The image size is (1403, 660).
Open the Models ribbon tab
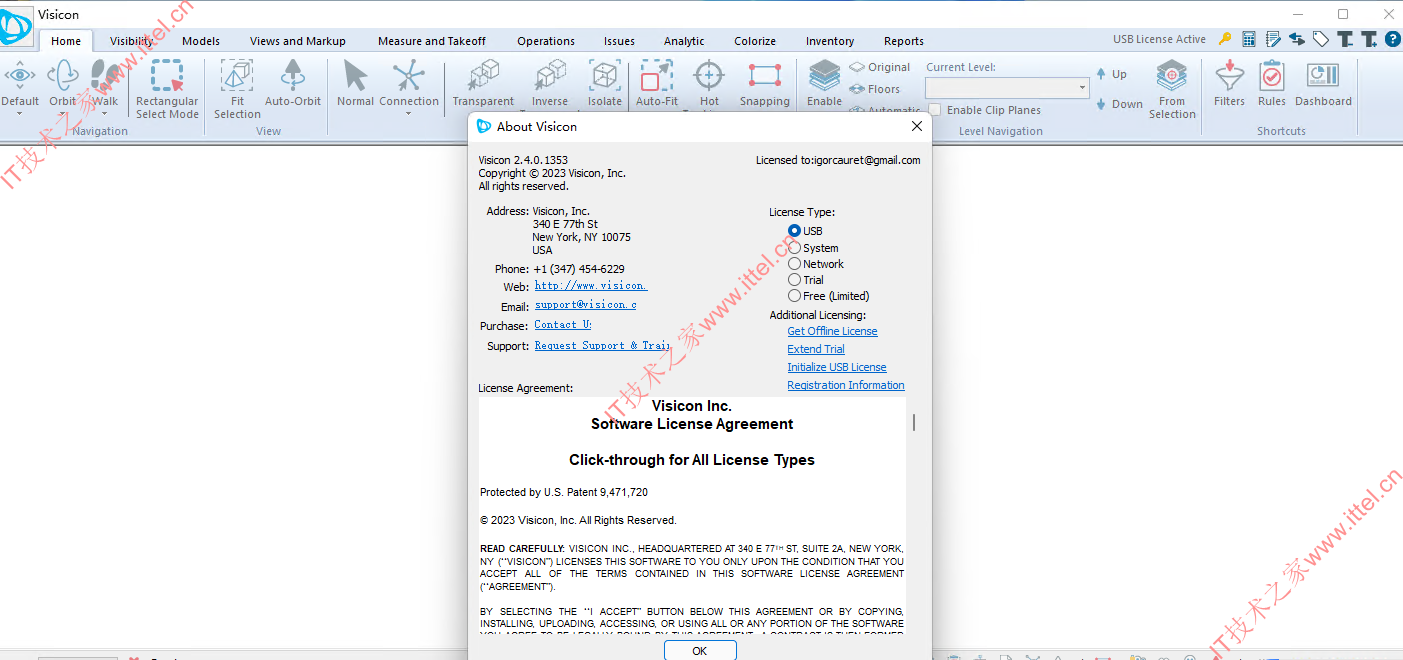point(201,41)
